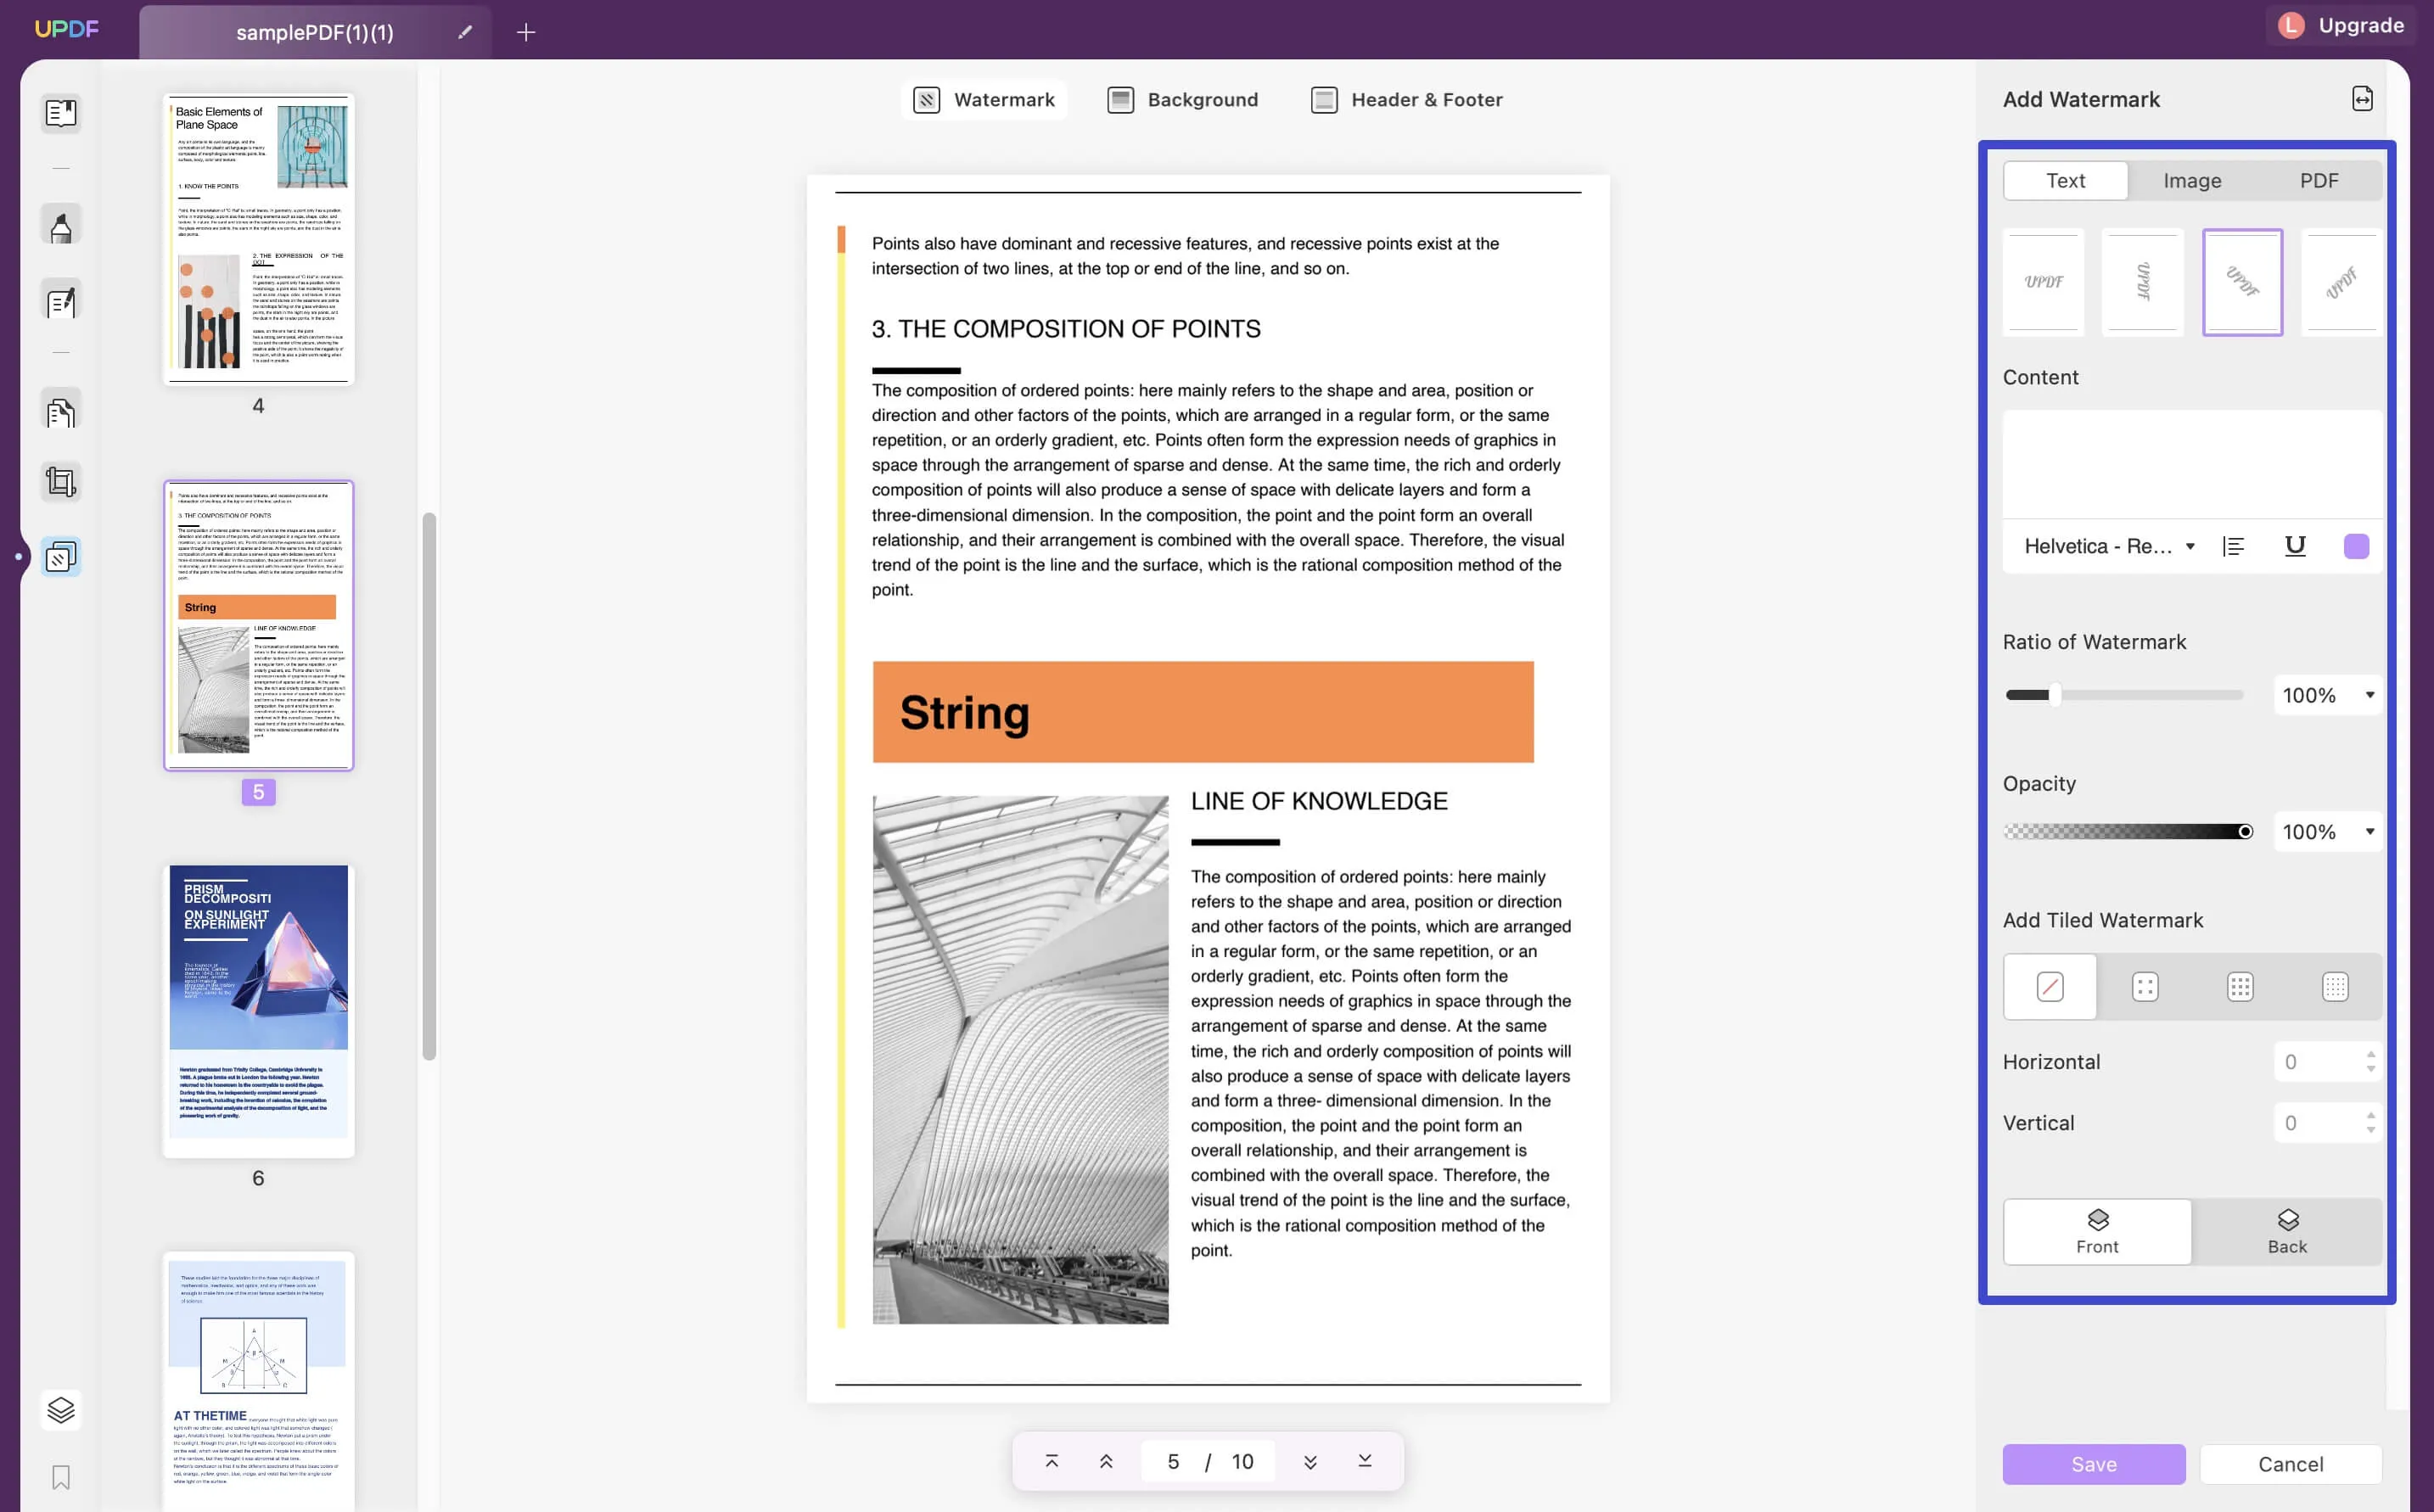Click the Watermark tab in toolbar
This screenshot has width=2434, height=1512.
tap(983, 99)
